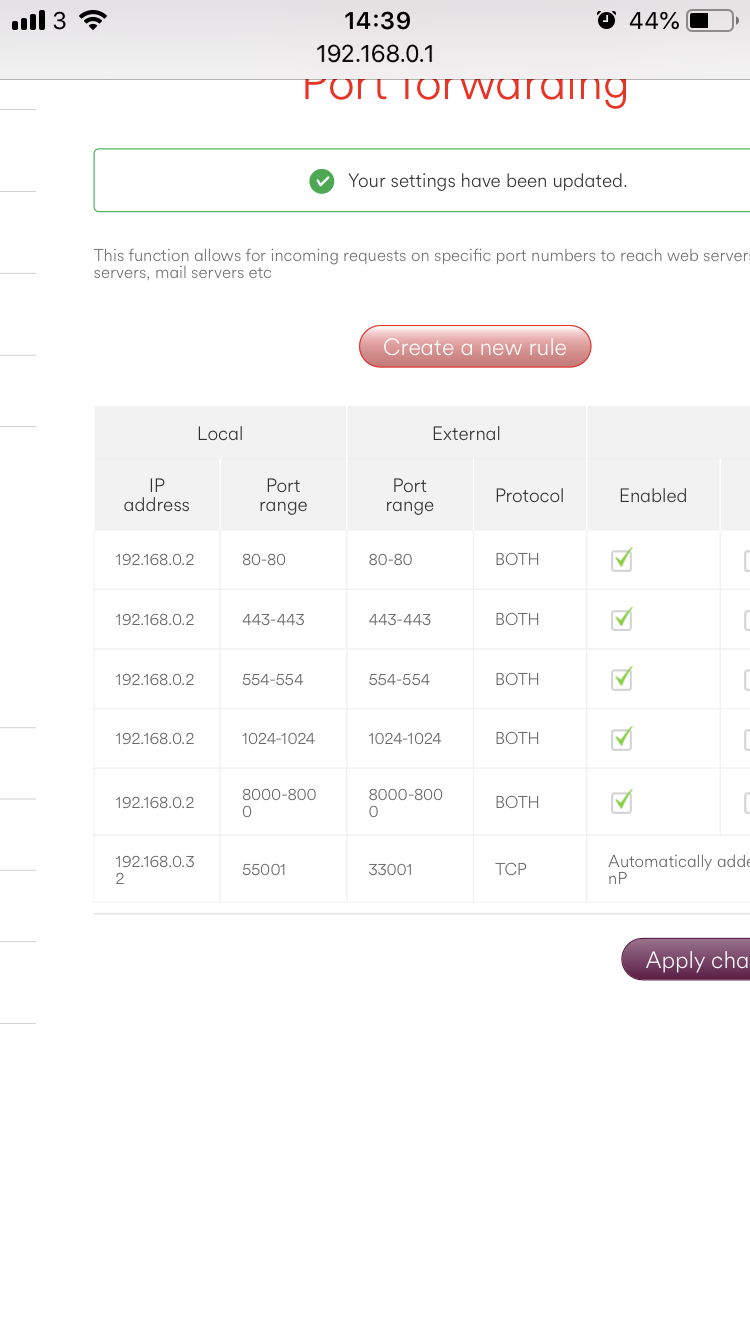Tap the green success checkmark icon
This screenshot has width=750, height=1334.
click(x=321, y=181)
